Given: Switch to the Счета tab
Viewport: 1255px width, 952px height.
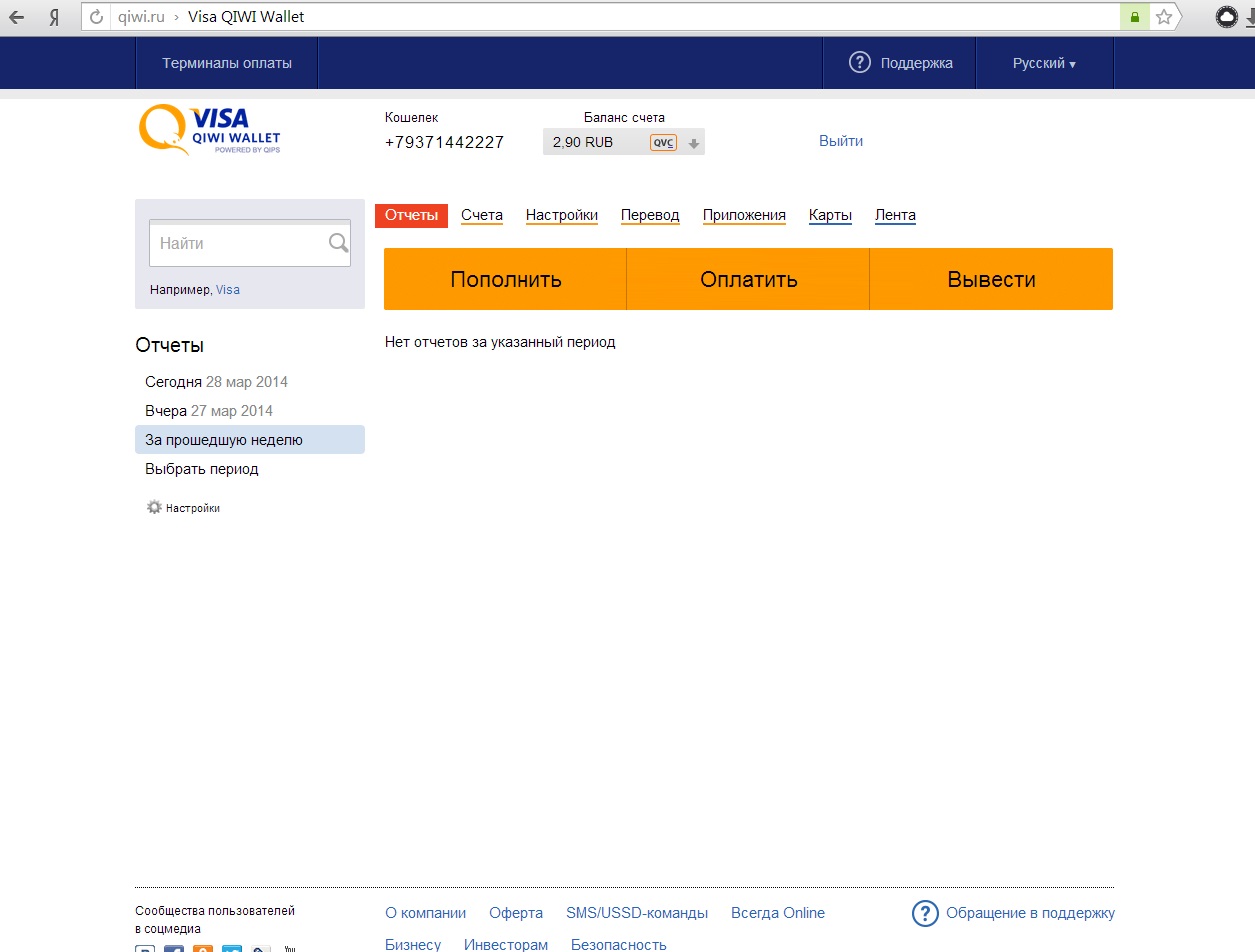Looking at the screenshot, I should [x=482, y=215].
